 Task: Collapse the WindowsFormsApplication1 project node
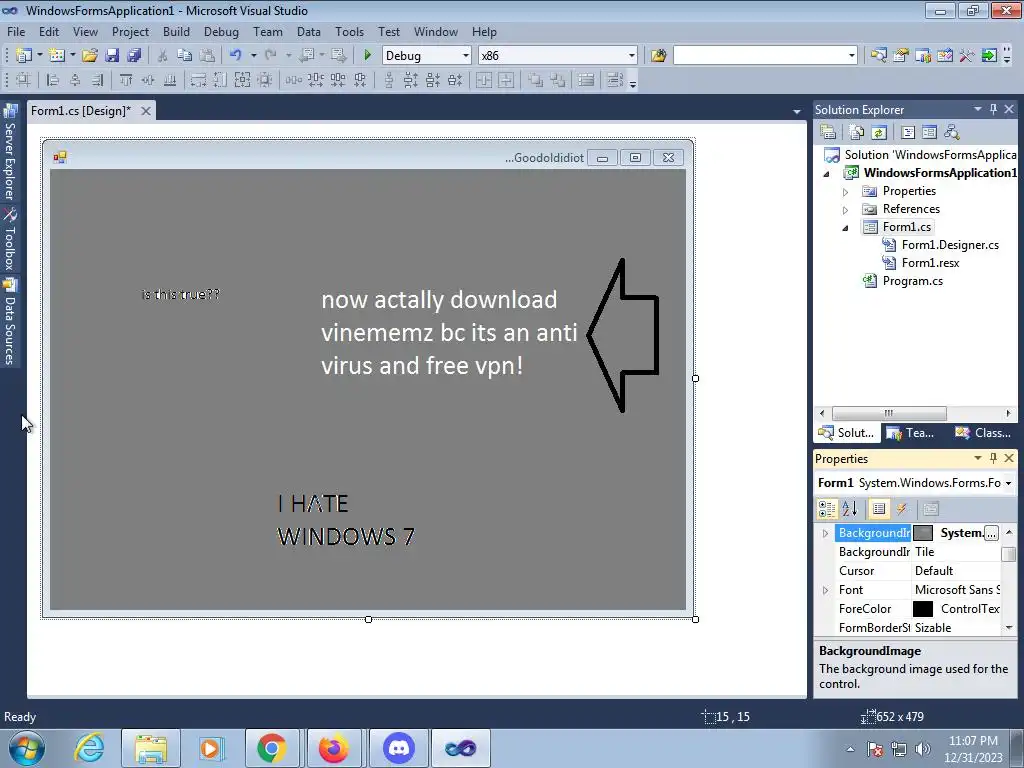coord(827,174)
